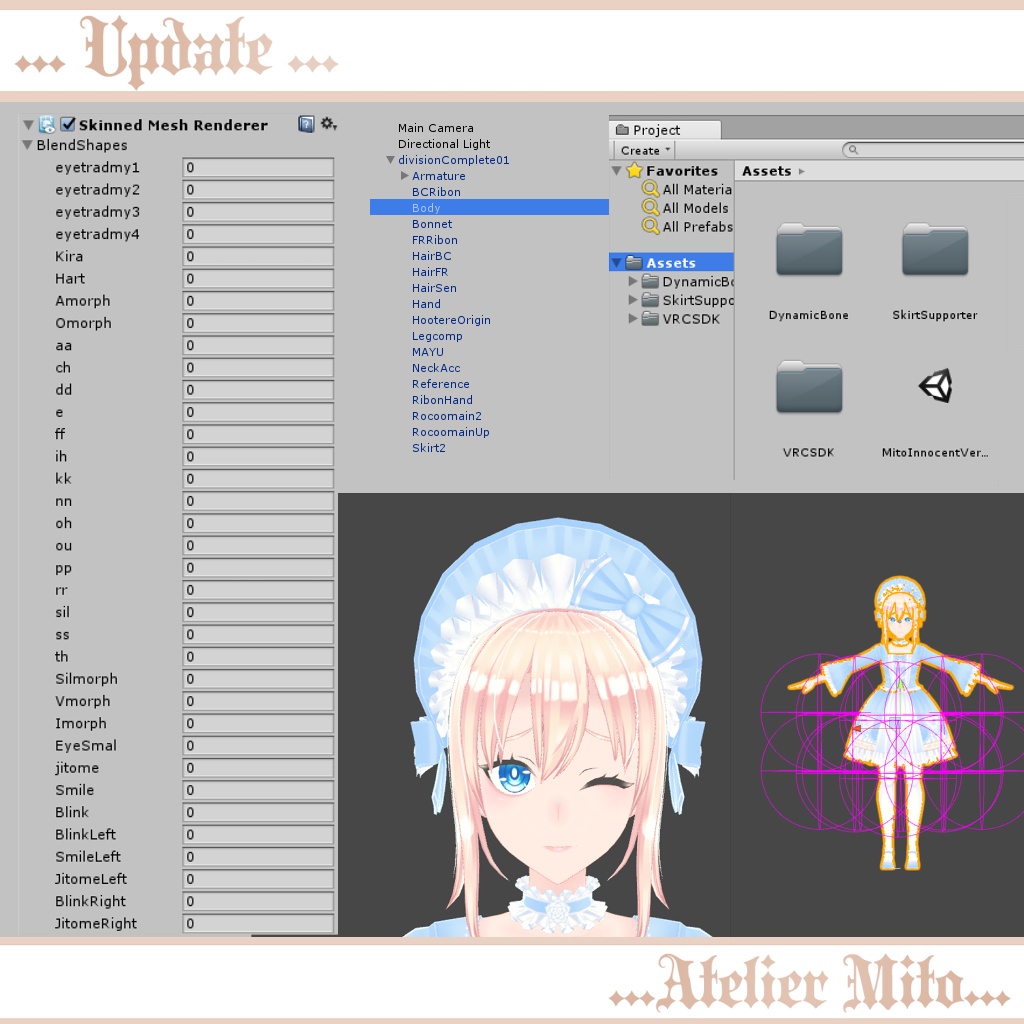The image size is (1024, 1024).
Task: Collapse the Assets tree folder
Action: (616, 263)
